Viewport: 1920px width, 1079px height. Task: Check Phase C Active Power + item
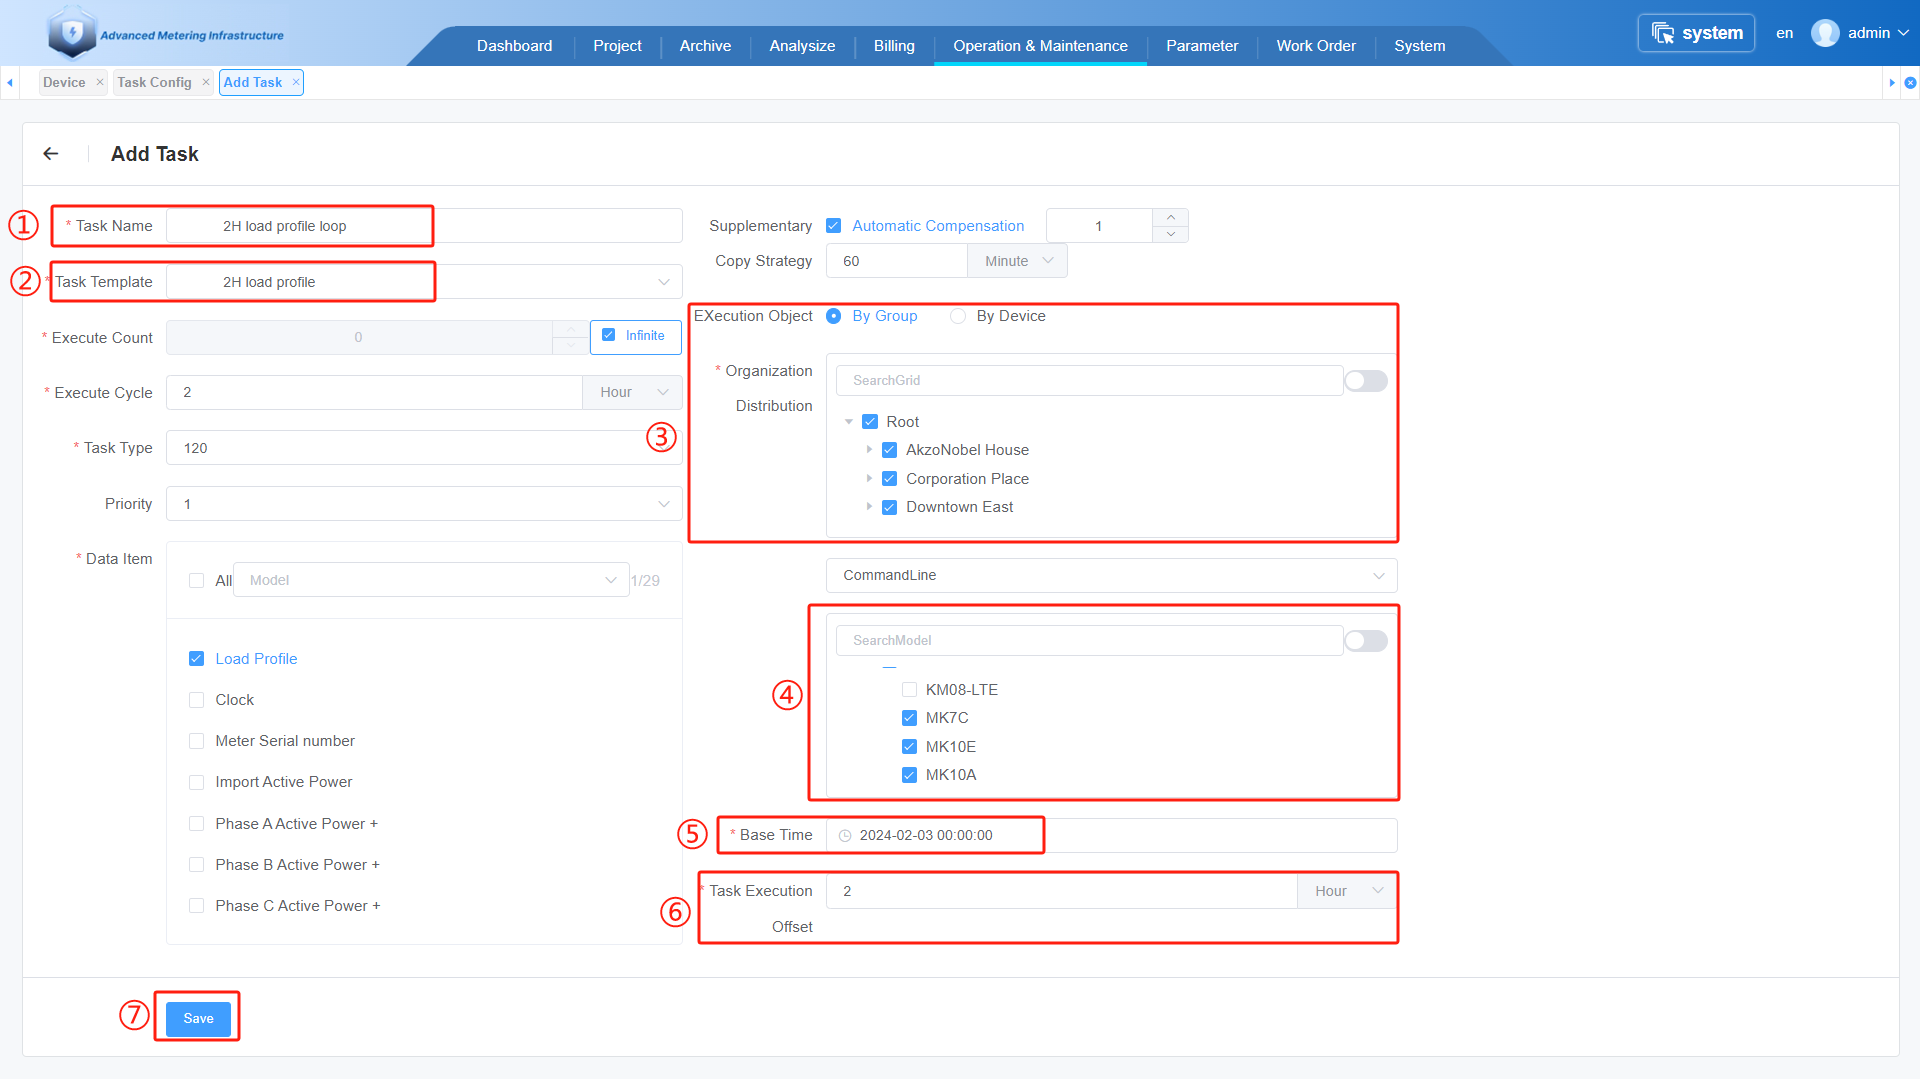pyautogui.click(x=196, y=906)
